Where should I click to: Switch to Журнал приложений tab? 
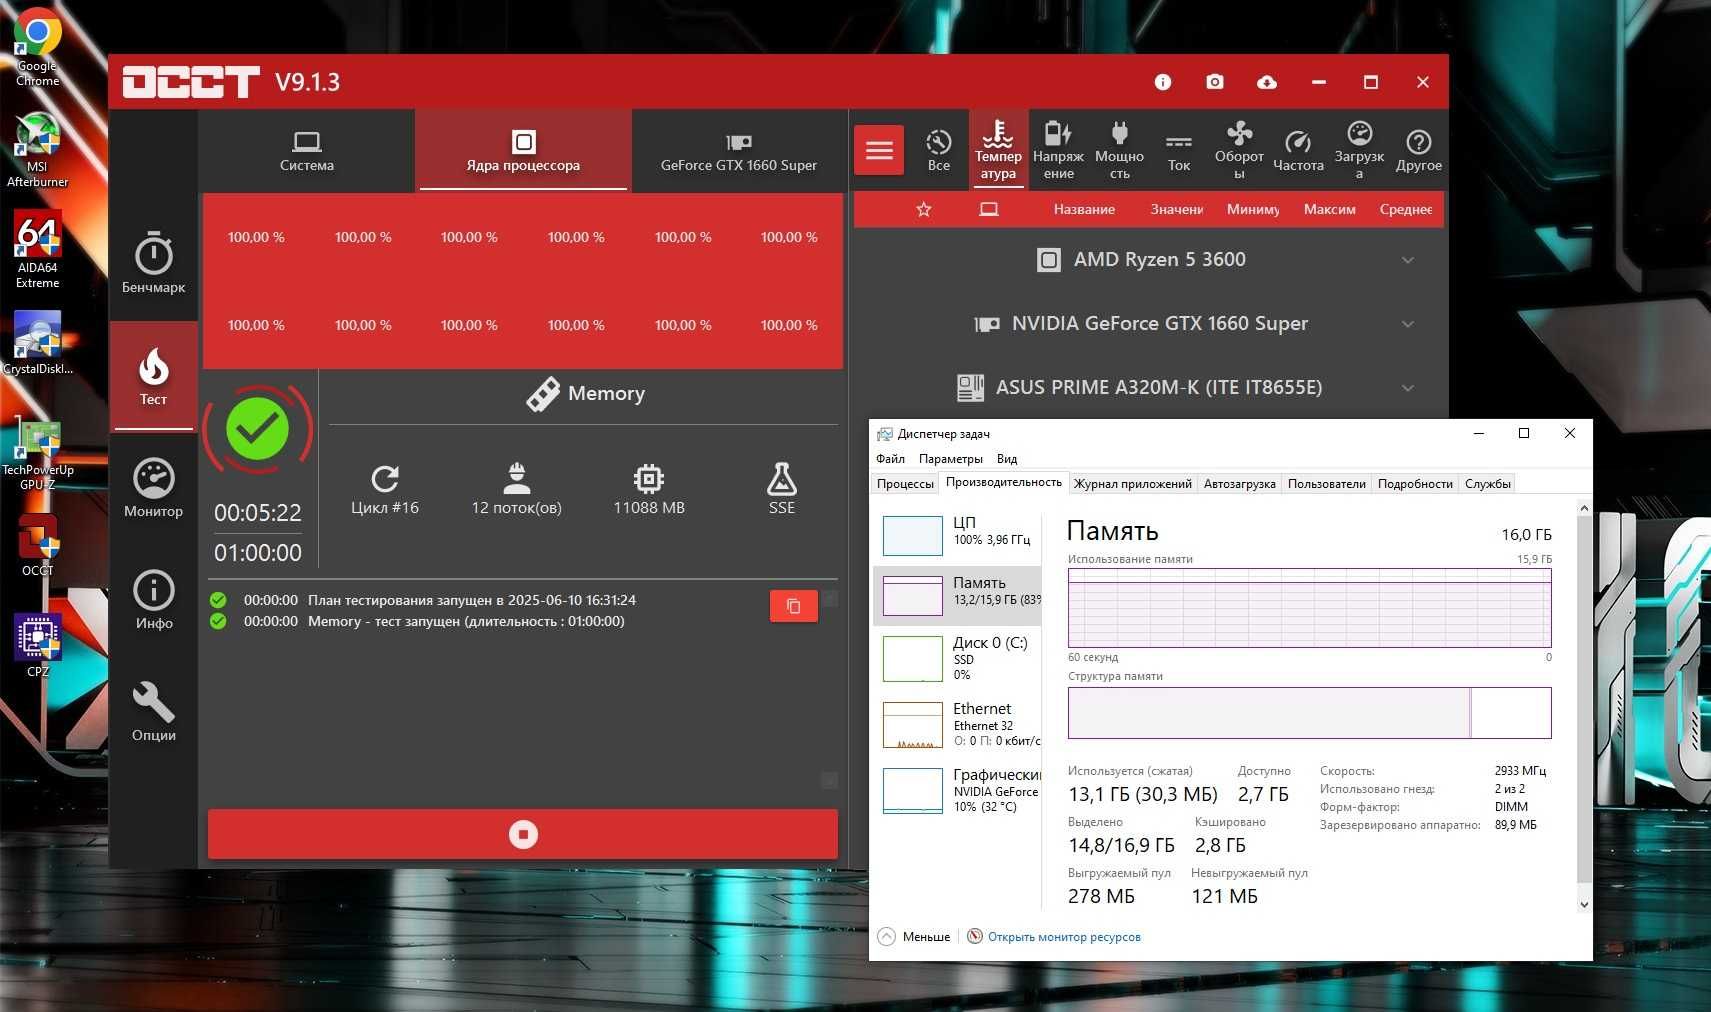tap(1132, 484)
